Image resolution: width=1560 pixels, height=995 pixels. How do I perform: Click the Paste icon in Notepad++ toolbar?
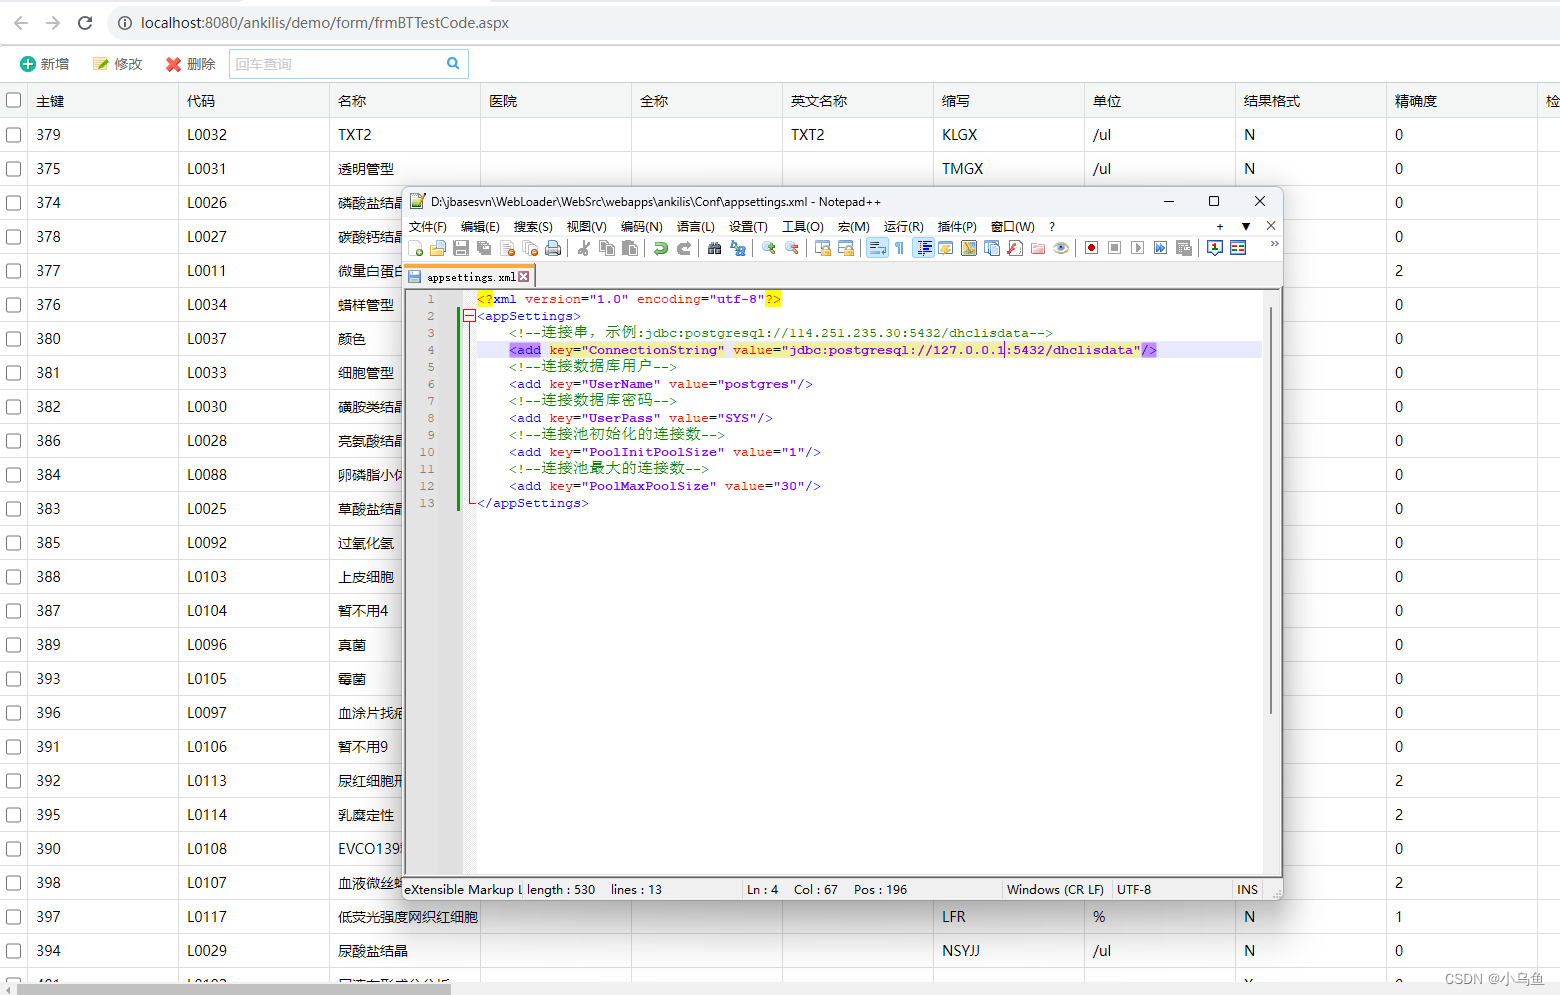click(630, 248)
